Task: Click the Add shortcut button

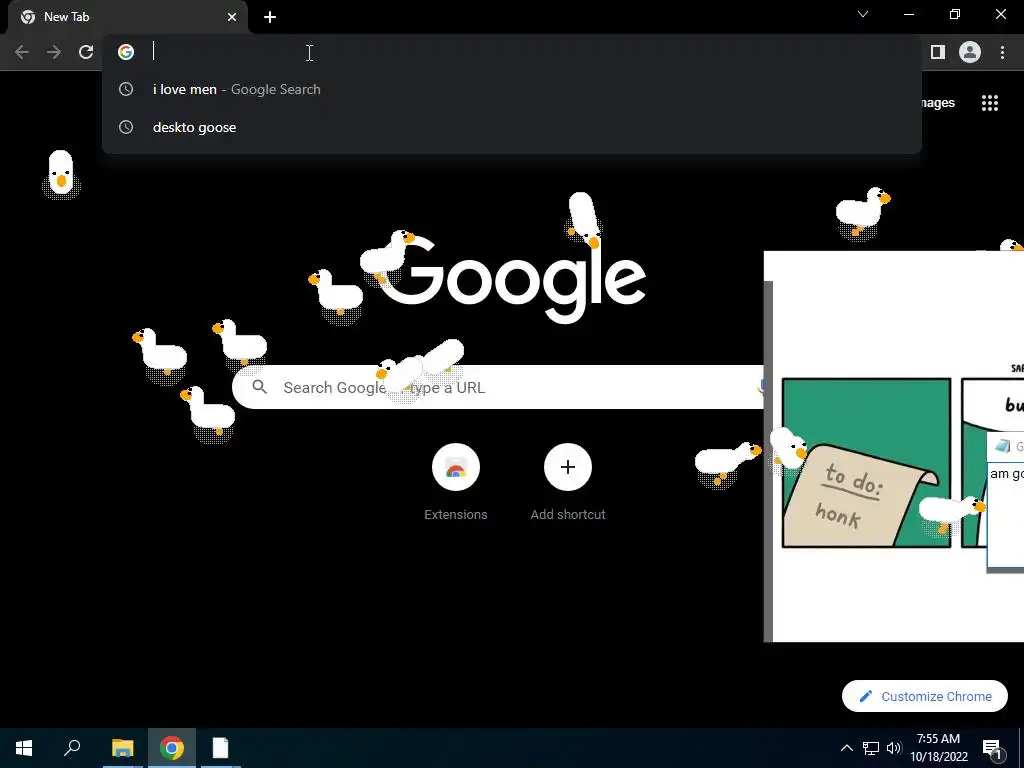Action: point(568,481)
